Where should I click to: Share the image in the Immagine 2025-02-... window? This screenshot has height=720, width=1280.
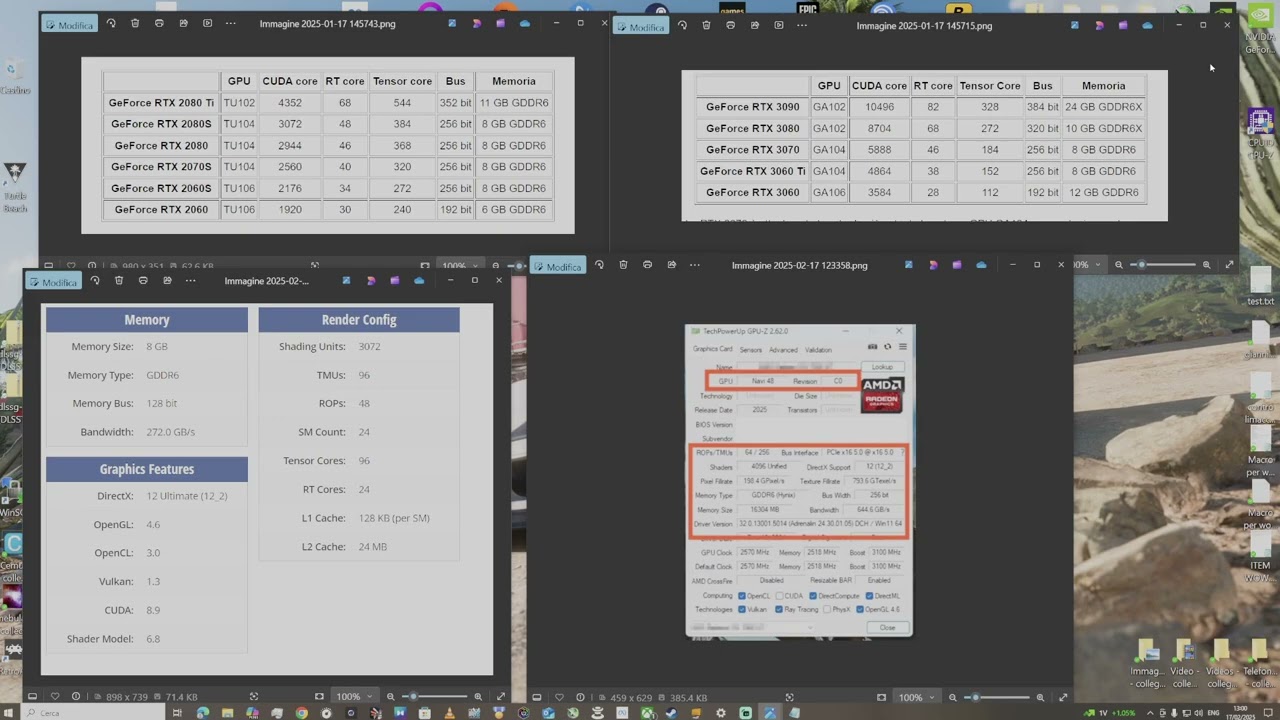click(x=167, y=281)
